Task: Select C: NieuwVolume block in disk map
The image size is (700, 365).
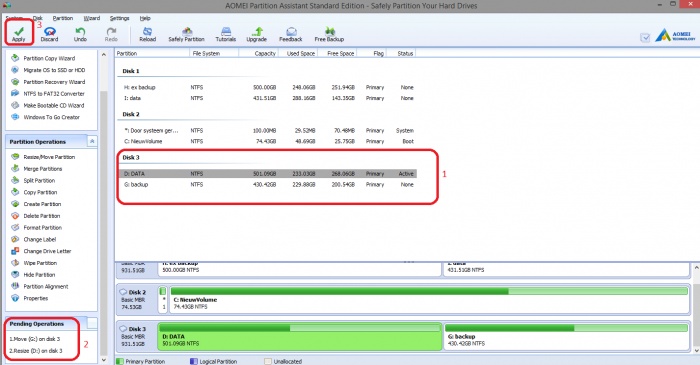Action: click(x=429, y=299)
